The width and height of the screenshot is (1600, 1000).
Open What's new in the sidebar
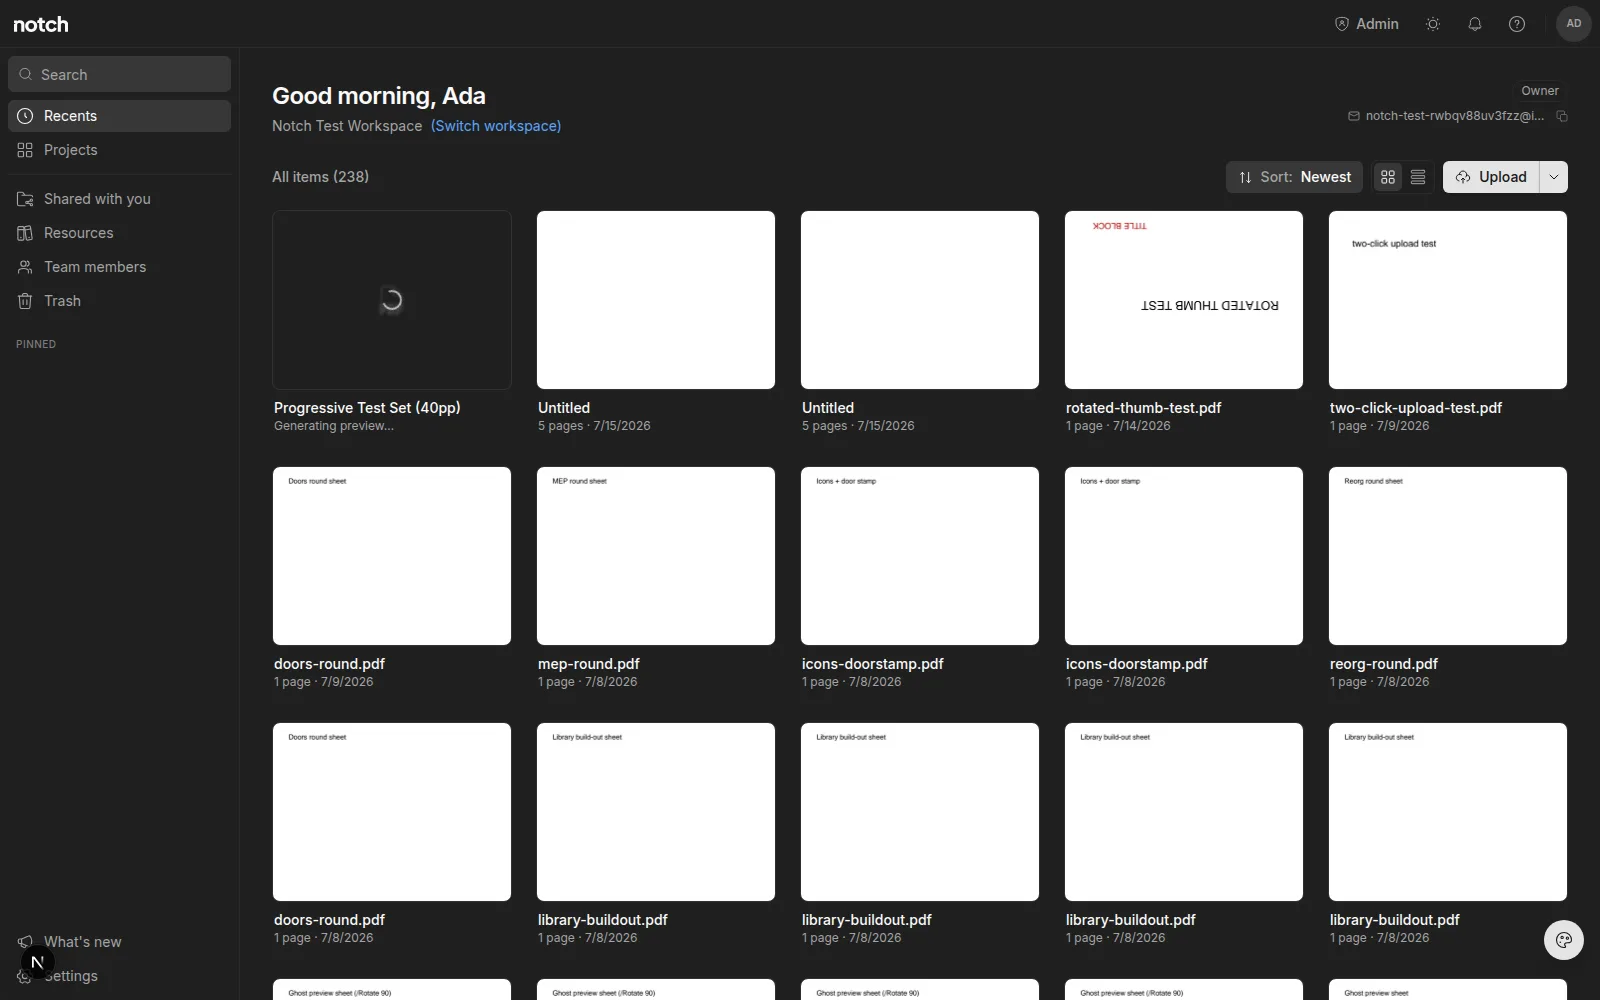tap(119, 942)
